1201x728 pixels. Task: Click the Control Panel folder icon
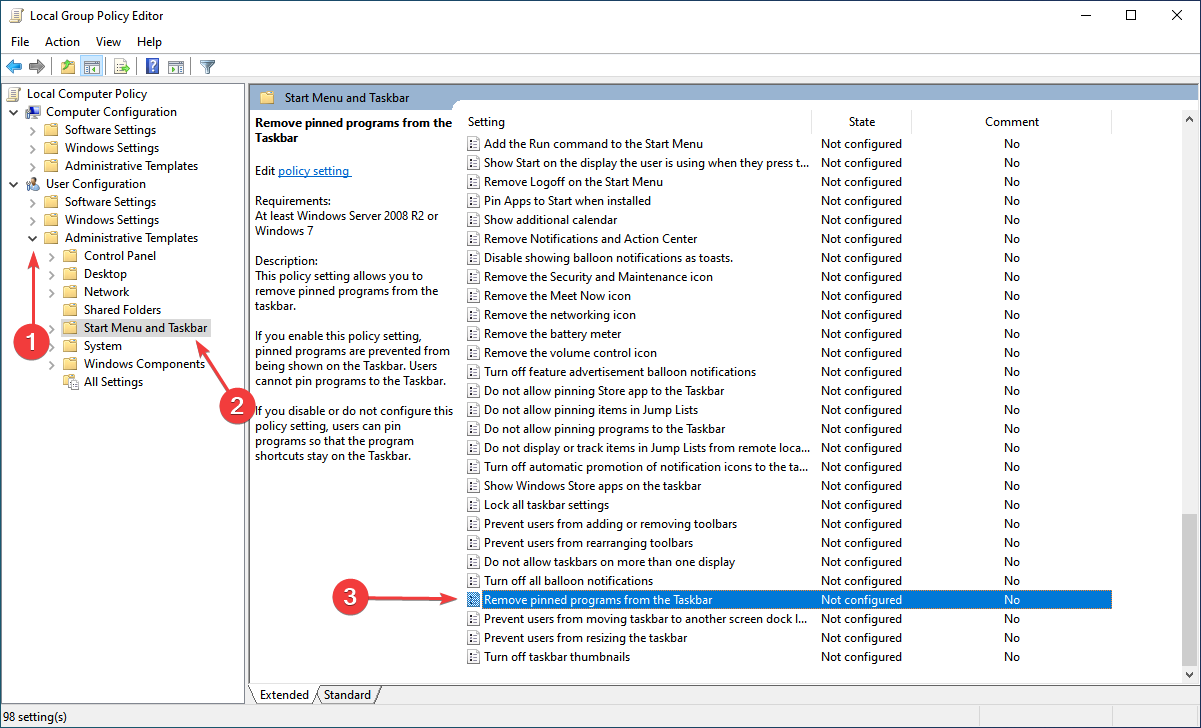tap(70, 256)
